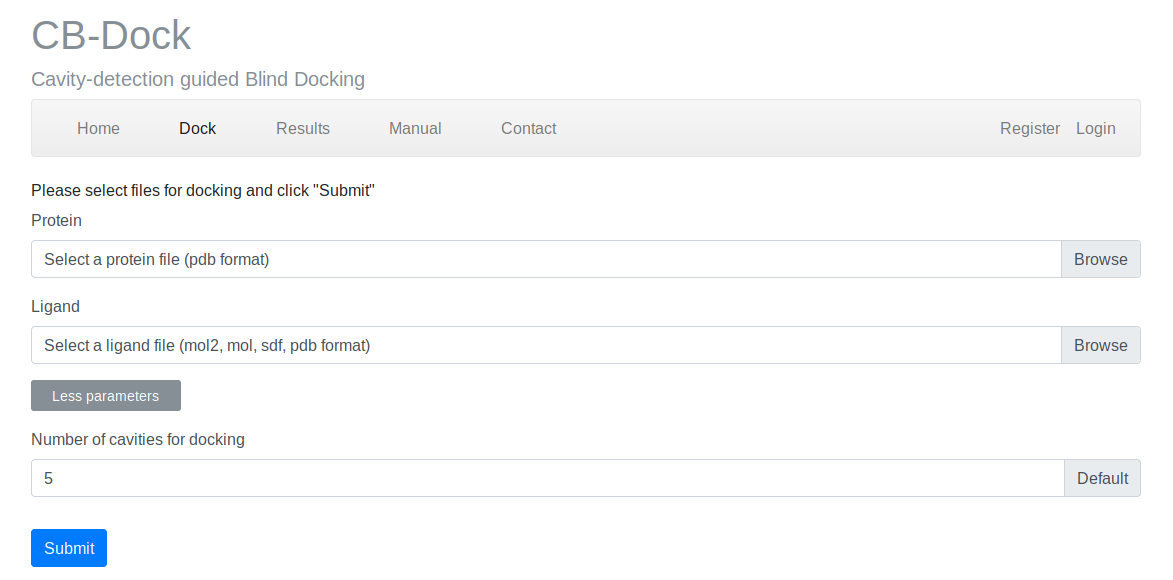Click the Register link
This screenshot has height=580, width=1173.
pos(1030,128)
